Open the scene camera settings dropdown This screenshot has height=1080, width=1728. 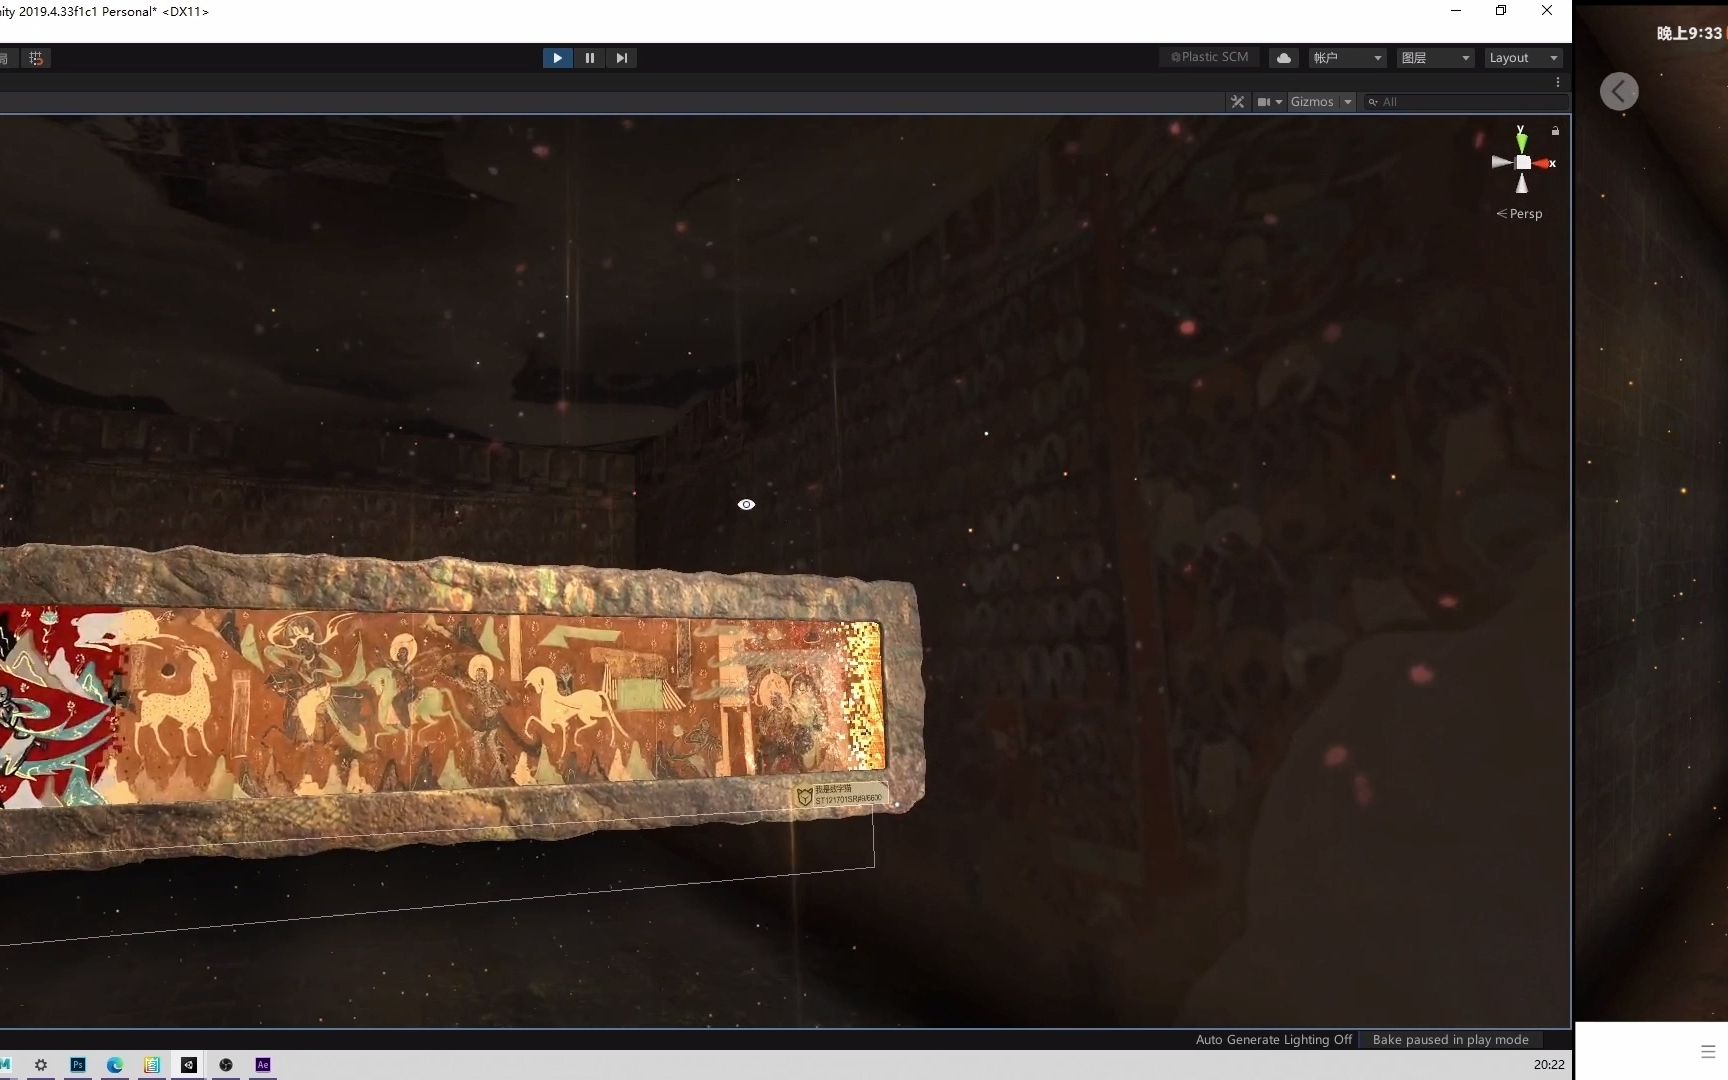coord(1269,102)
